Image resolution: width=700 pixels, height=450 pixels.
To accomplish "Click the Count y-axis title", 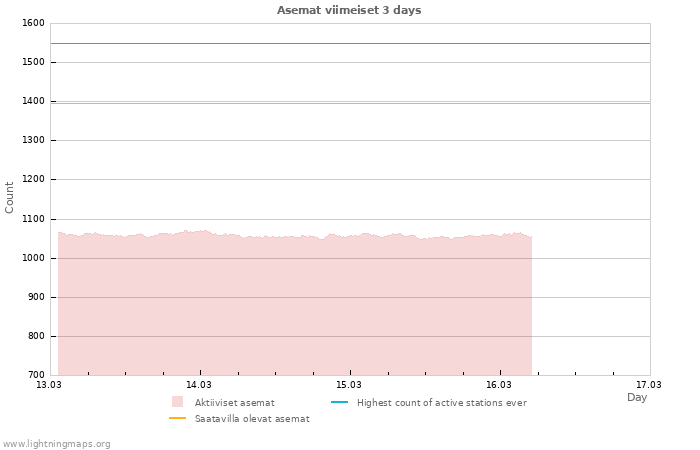I will (10, 197).
